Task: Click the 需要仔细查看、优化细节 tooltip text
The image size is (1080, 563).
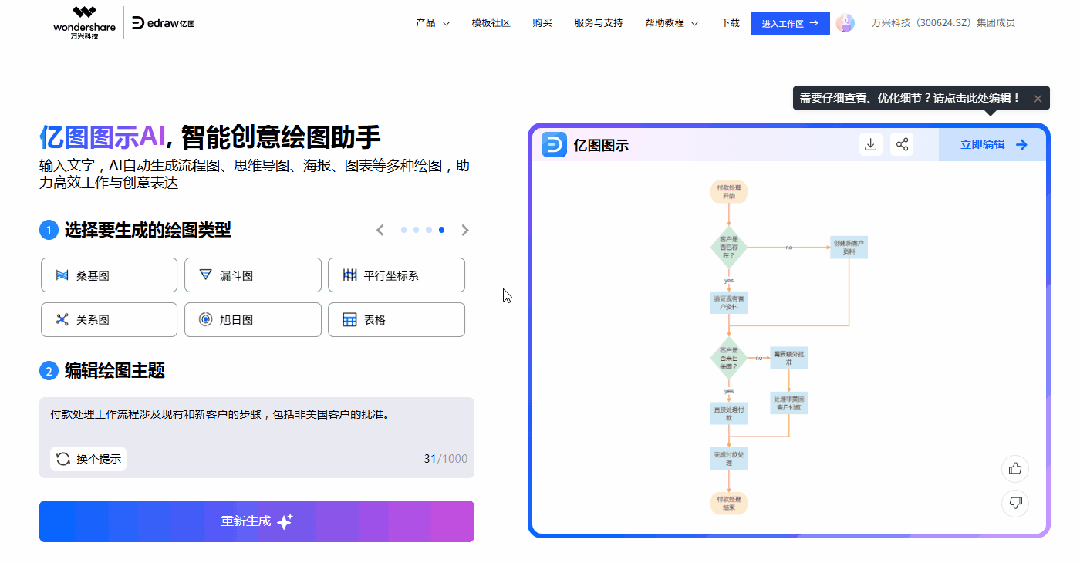Action: coord(909,99)
